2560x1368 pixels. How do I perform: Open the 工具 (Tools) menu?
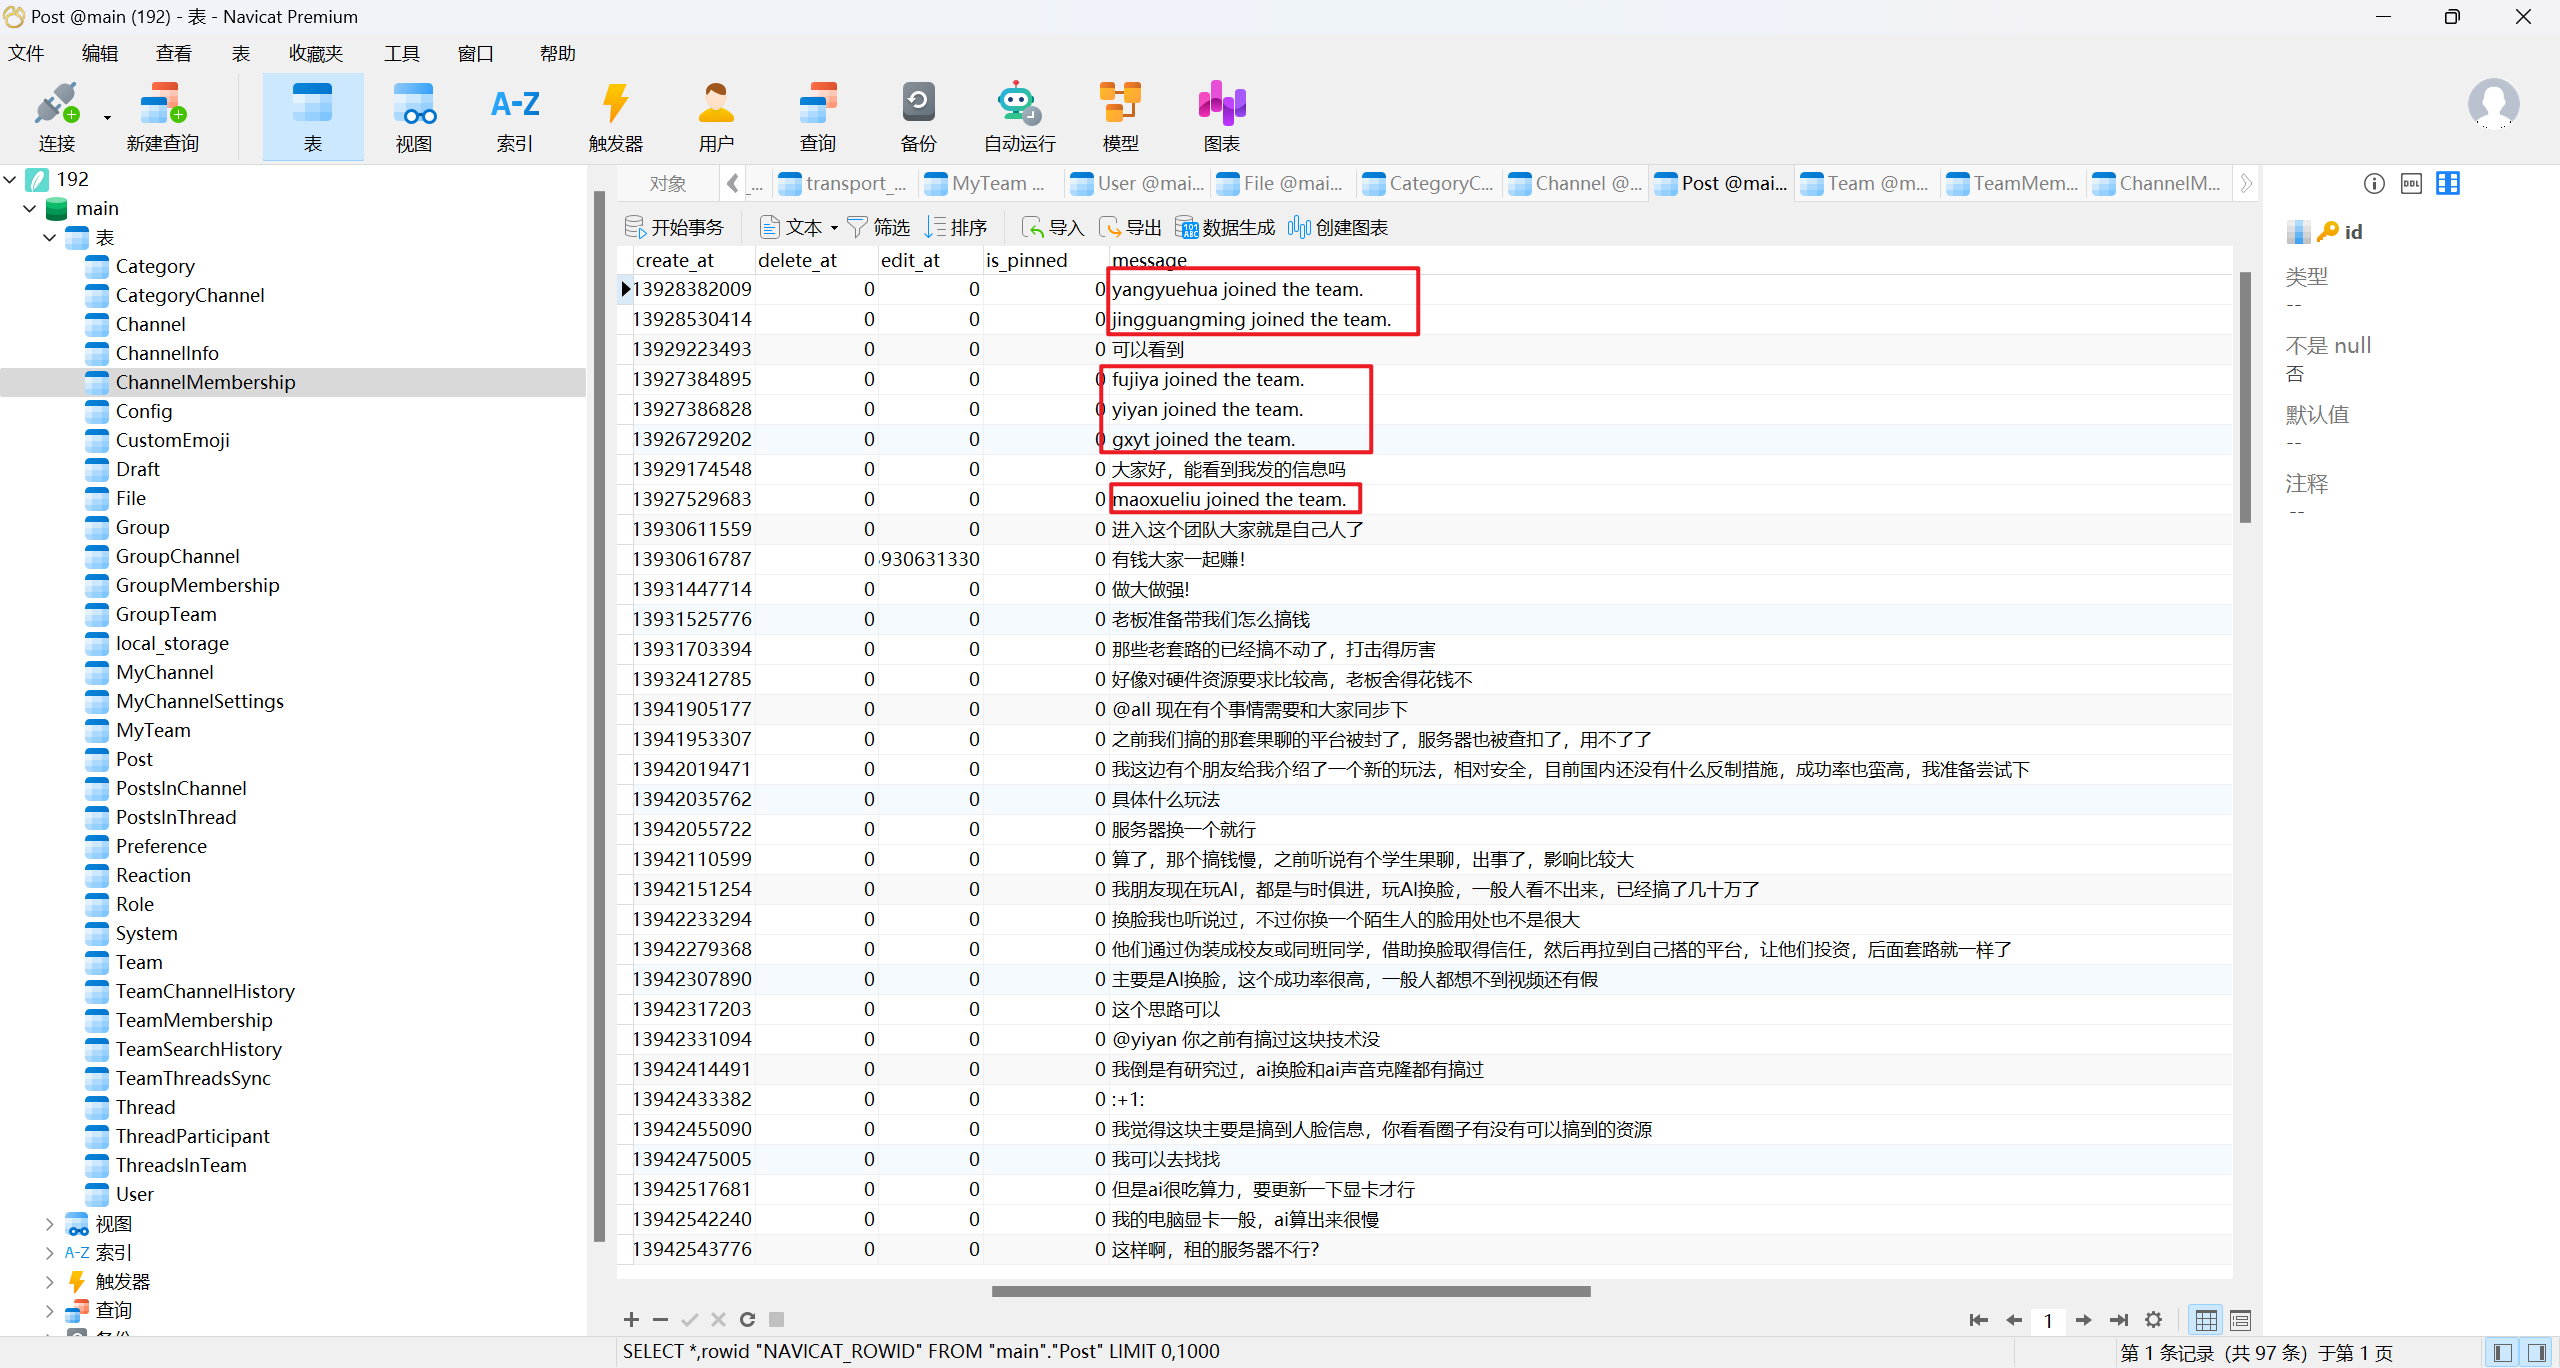pyautogui.click(x=401, y=53)
